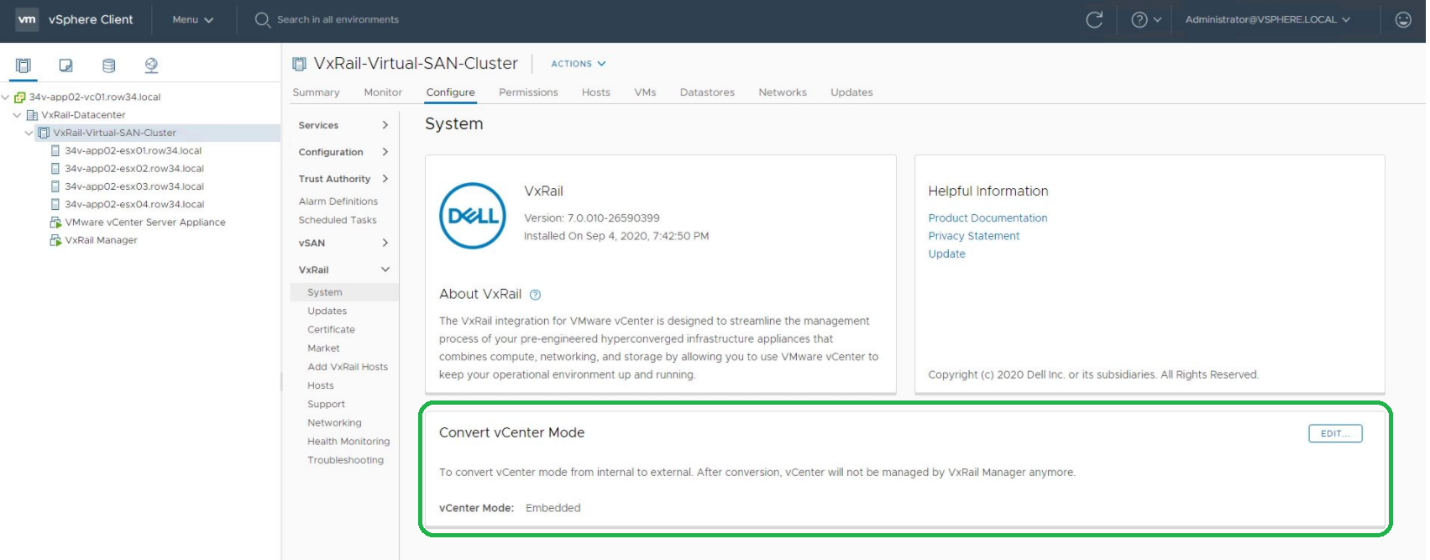Open the Networking inventory view icon

[x=152, y=66]
